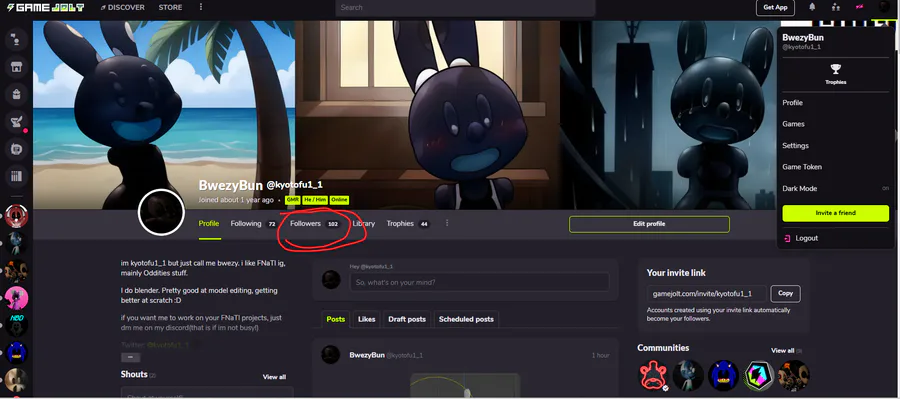Switch to the Draft posts tab
Screen dimensions: 900x399
[x=407, y=319]
